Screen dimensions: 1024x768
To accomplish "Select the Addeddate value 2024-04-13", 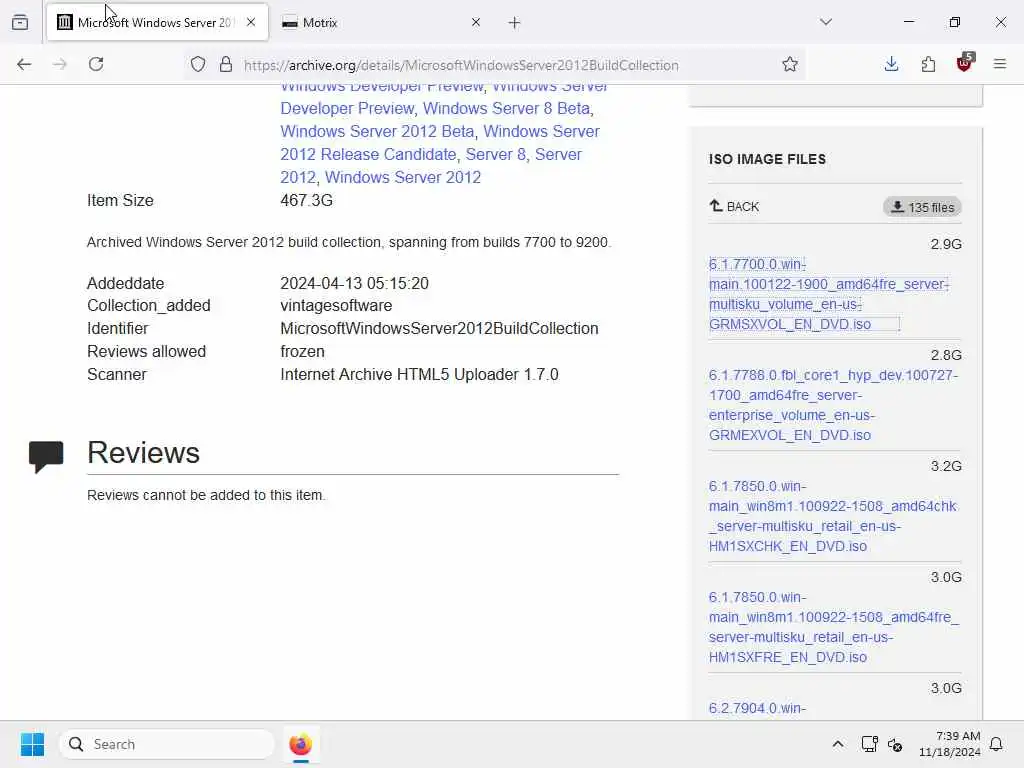I will (x=355, y=283).
